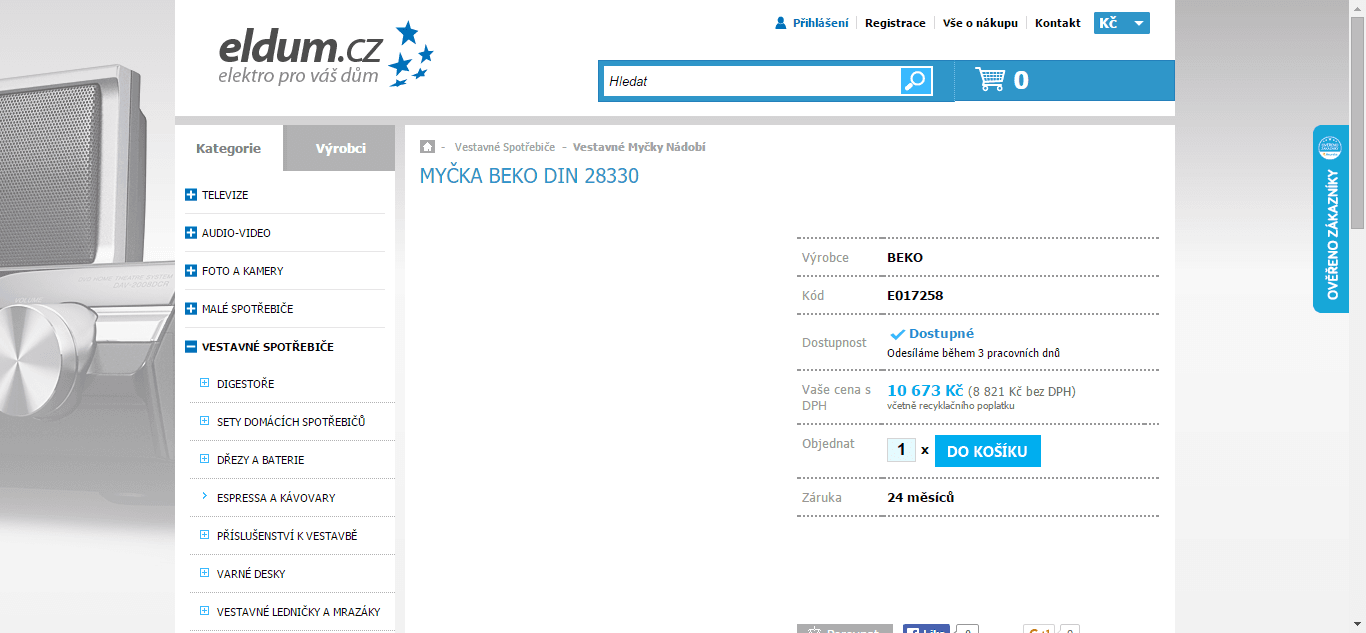Open the DIGESTOŘE subcategory link
This screenshot has height=633, width=1366.
[245, 384]
